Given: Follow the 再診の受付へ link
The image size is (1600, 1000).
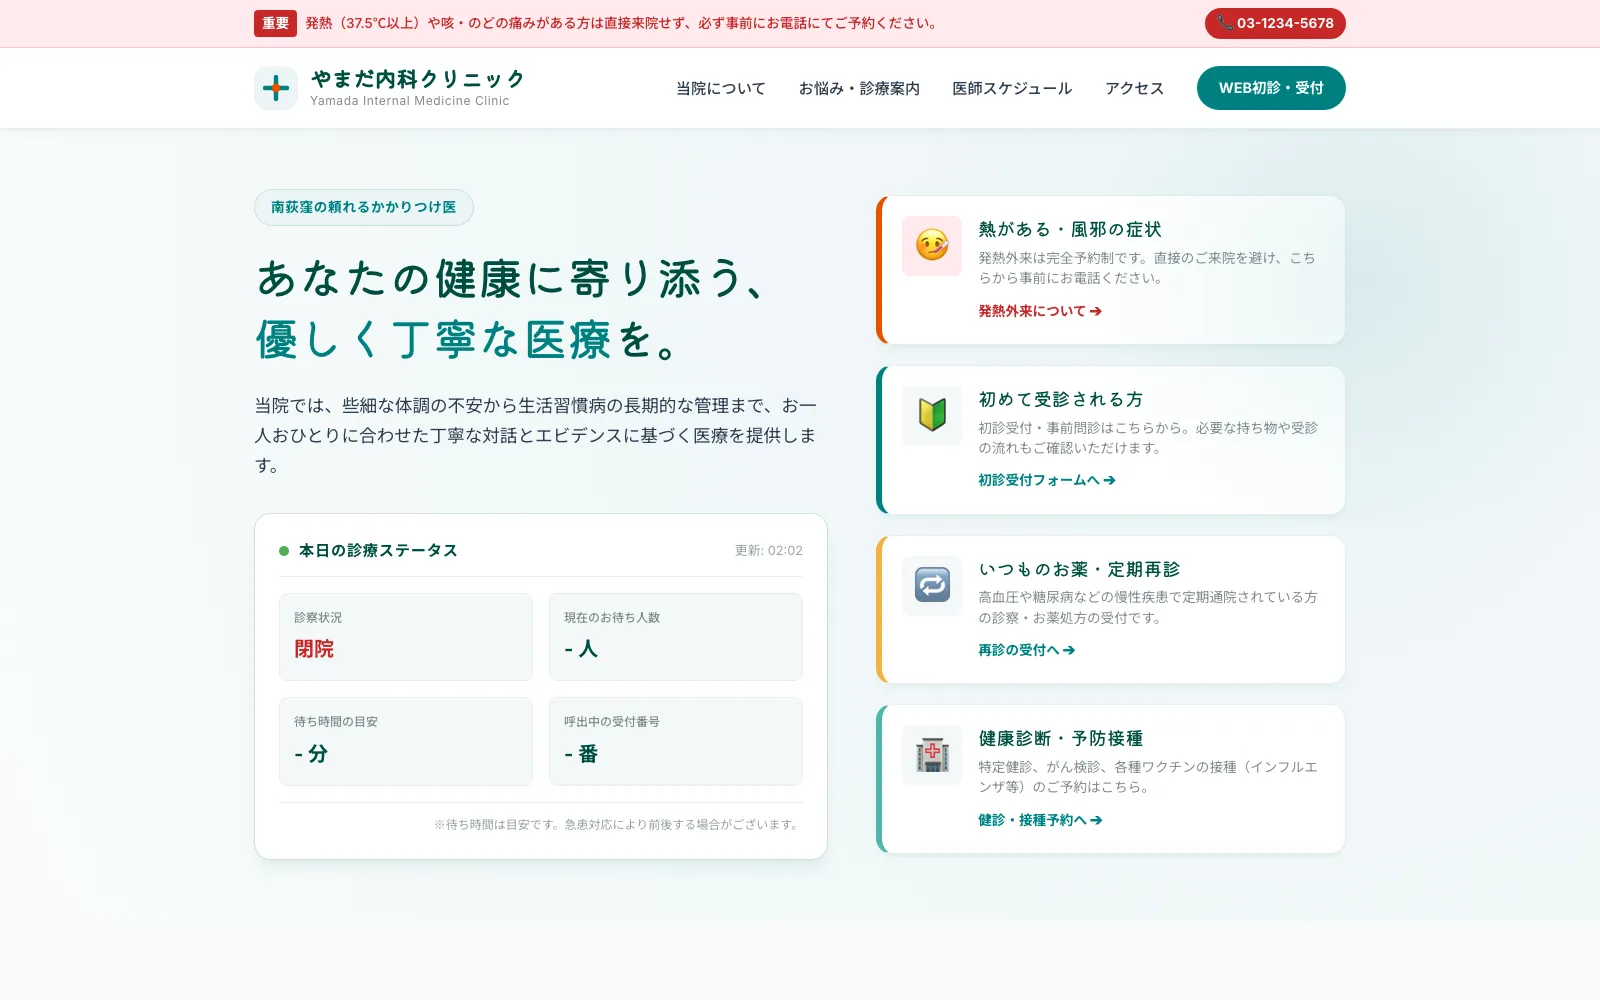Looking at the screenshot, I should 1027,650.
